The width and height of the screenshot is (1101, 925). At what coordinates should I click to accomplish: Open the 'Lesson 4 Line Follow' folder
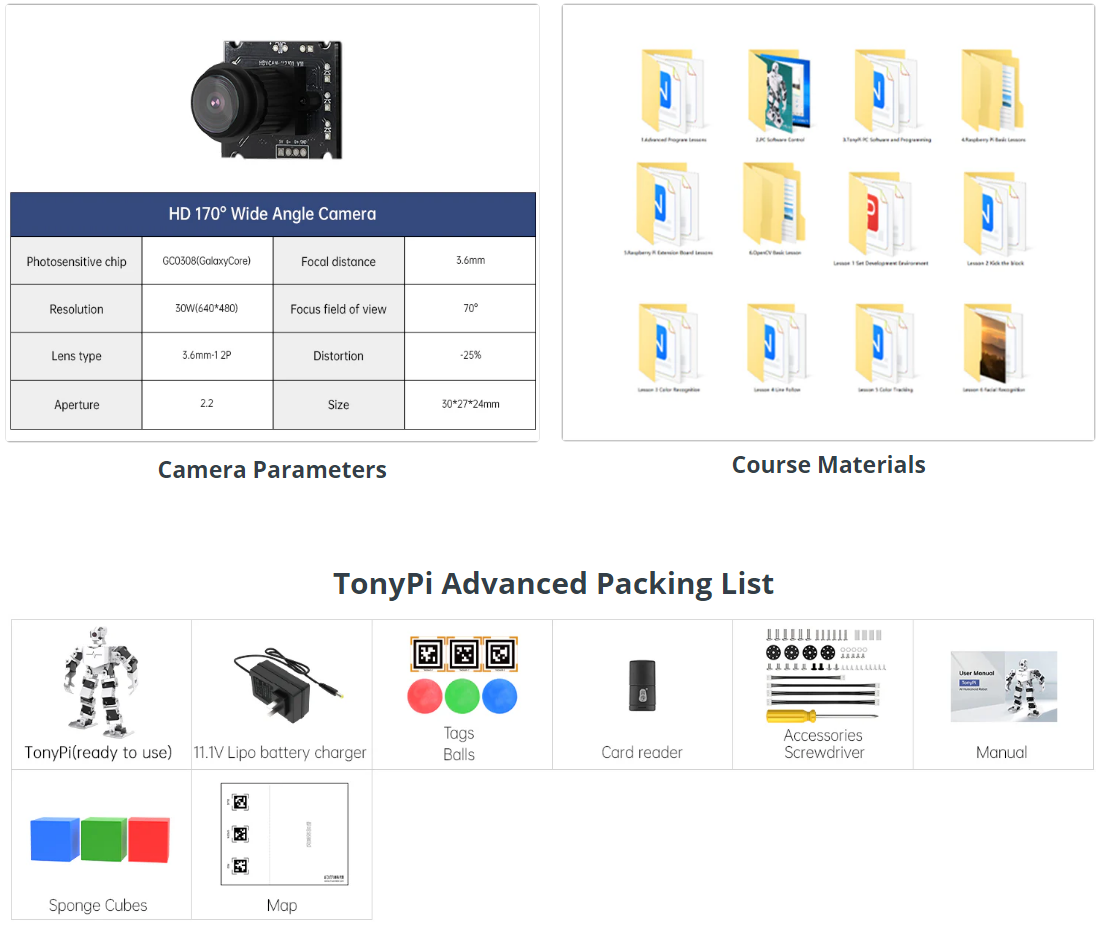click(779, 343)
